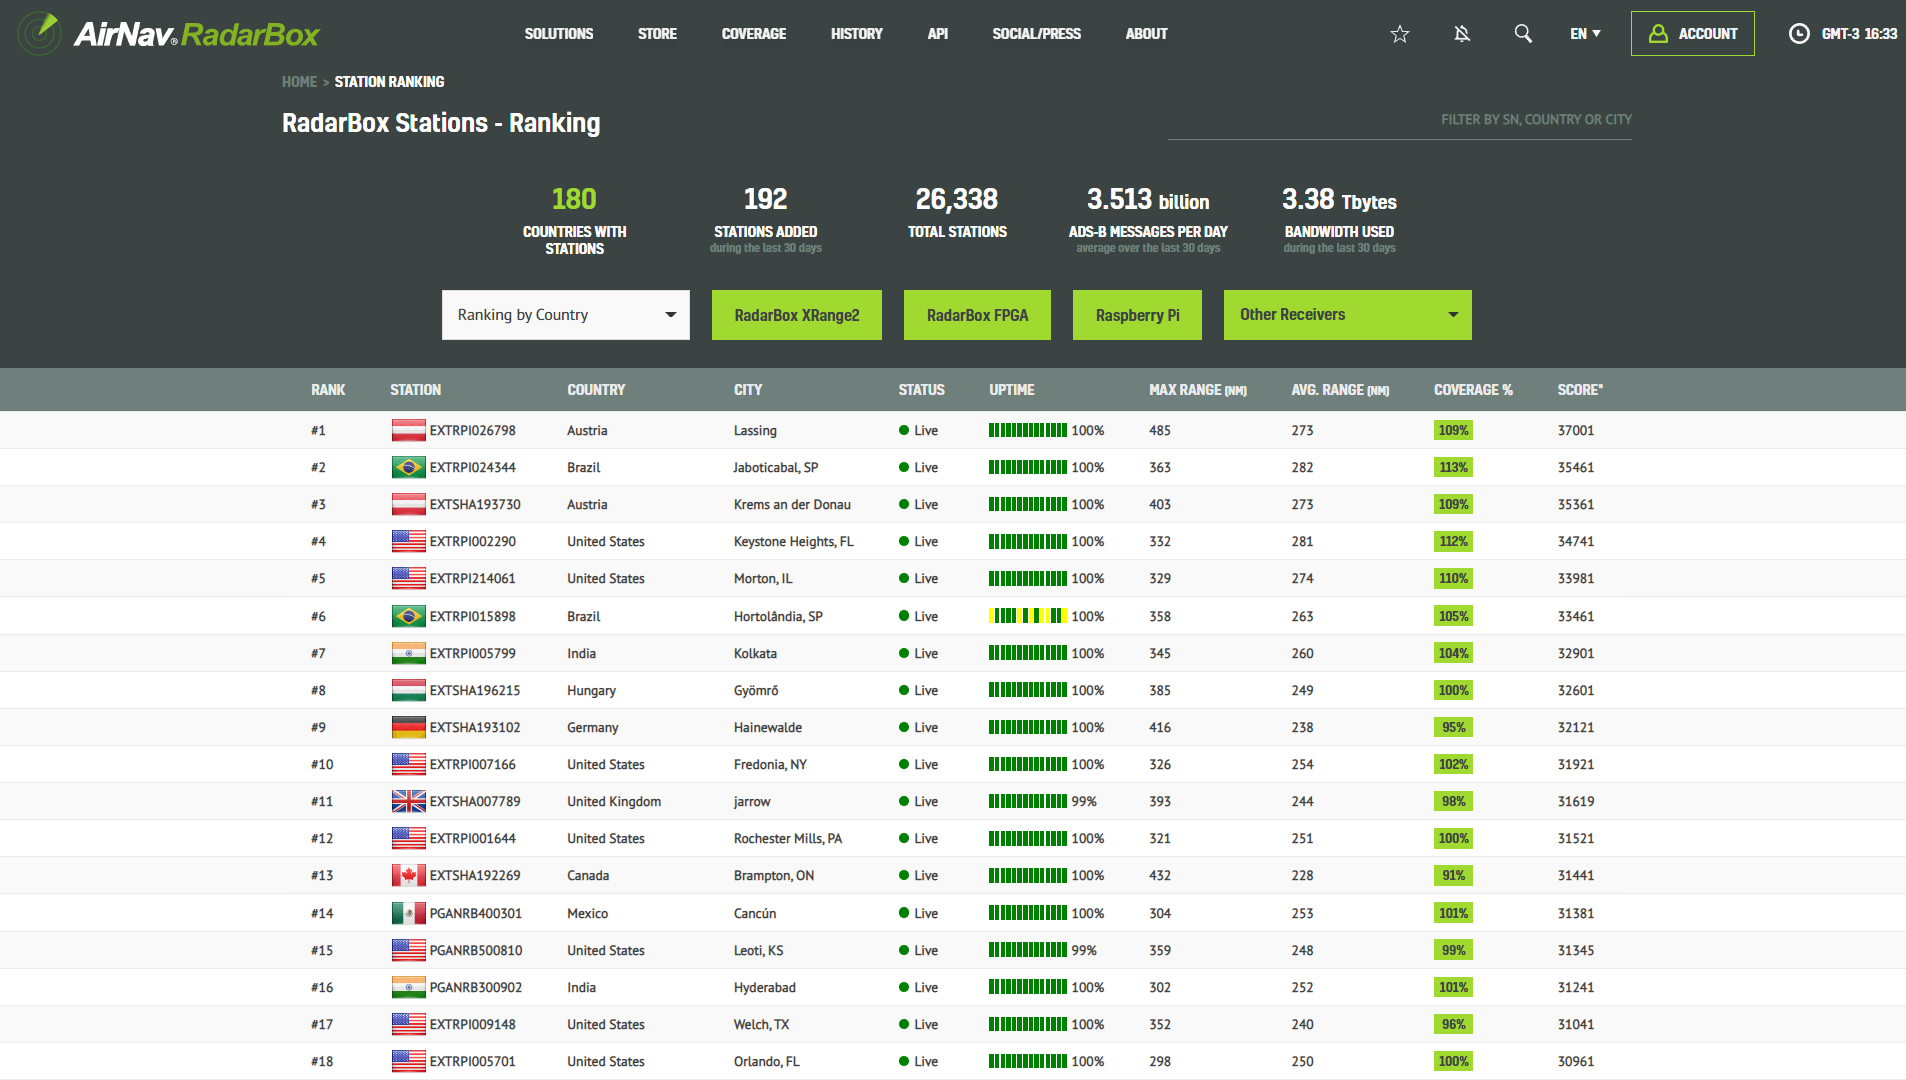Click the US flag for EXTRPI009148
Image resolution: width=1906 pixels, height=1080 pixels.
(408, 1025)
